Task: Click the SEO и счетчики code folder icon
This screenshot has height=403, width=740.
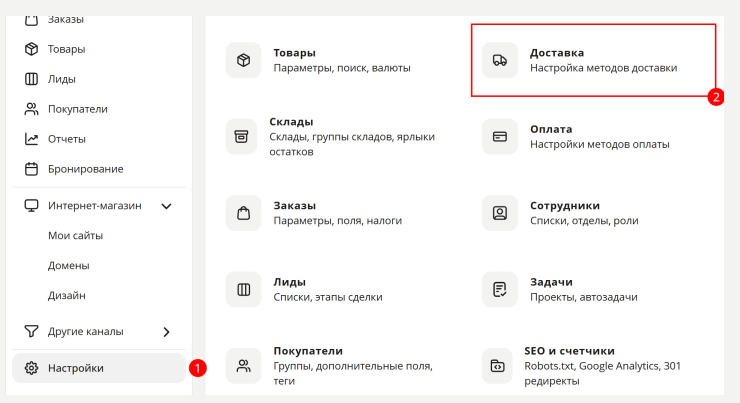Action: tap(497, 366)
